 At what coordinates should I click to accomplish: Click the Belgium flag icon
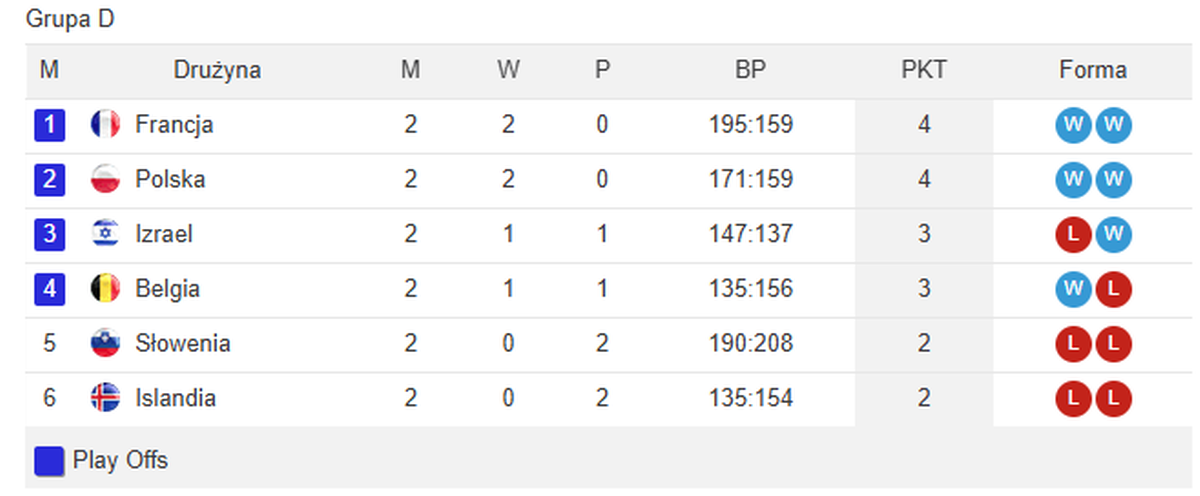tap(105, 289)
